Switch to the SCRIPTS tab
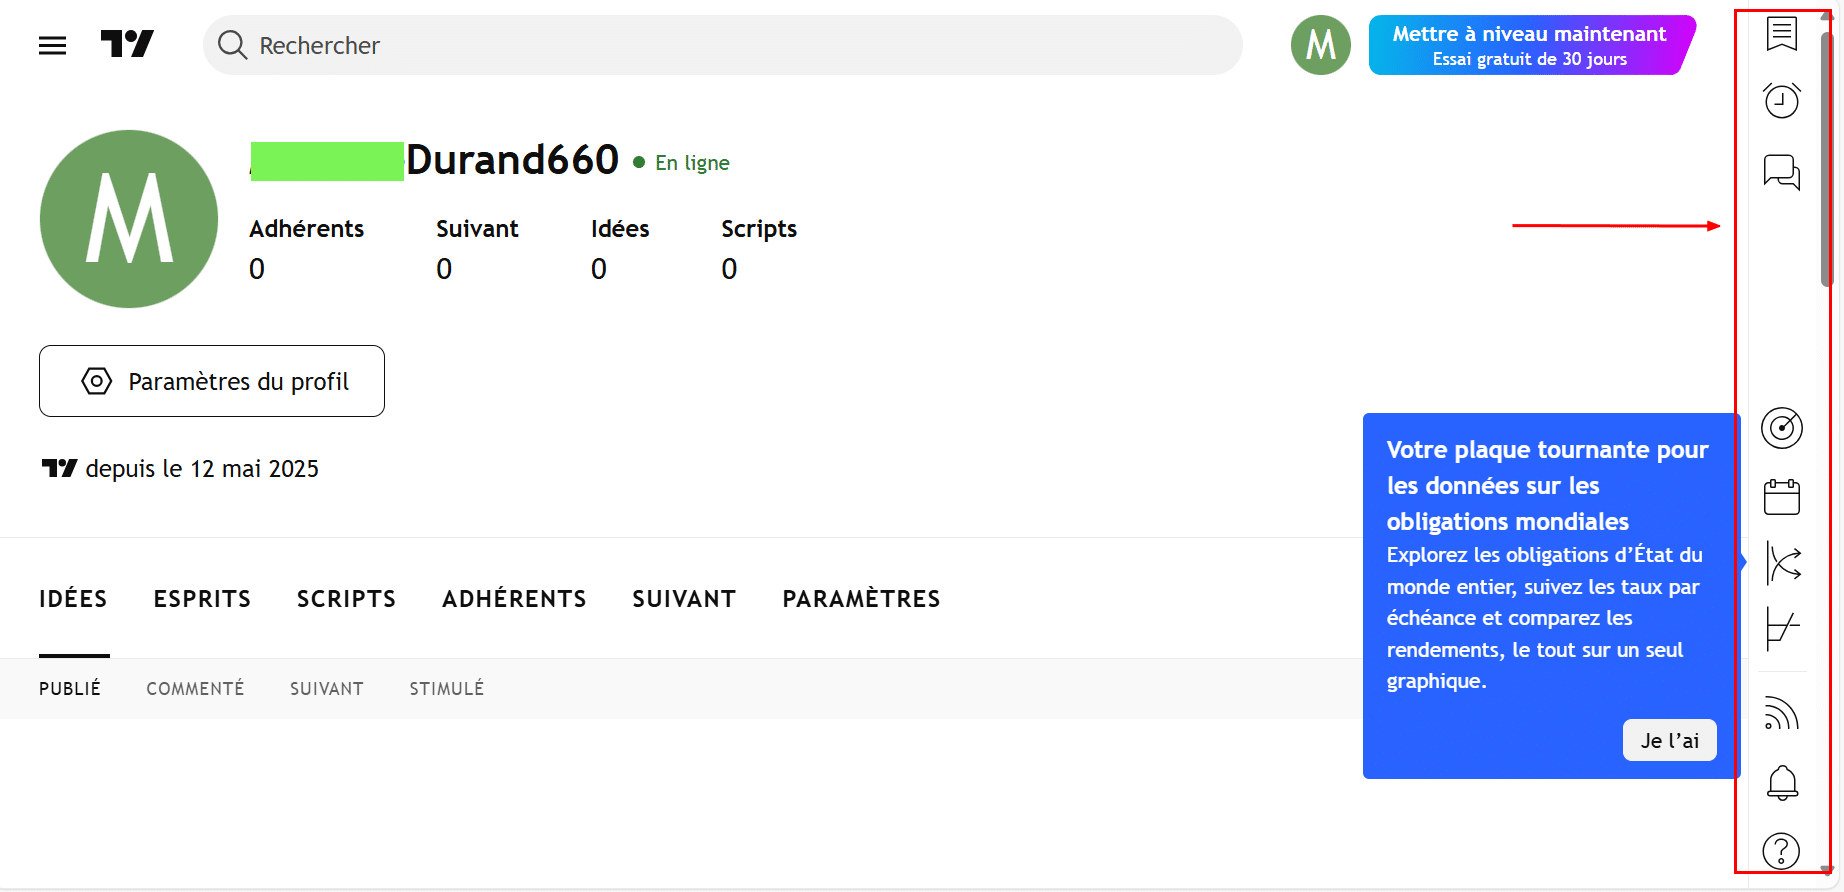1844x892 pixels. click(x=346, y=599)
